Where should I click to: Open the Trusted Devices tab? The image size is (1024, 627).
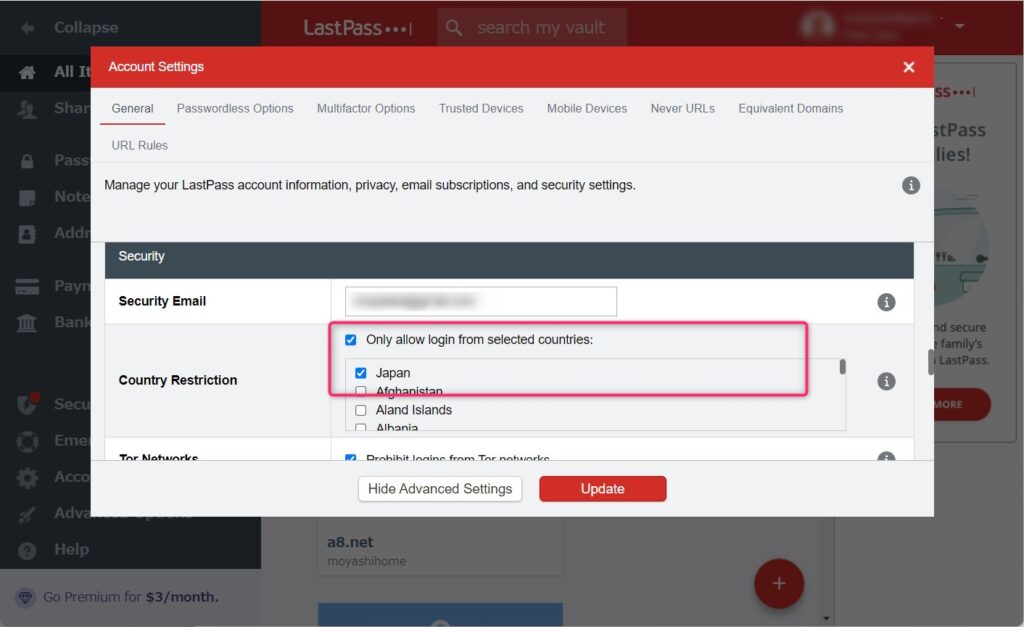pos(481,108)
